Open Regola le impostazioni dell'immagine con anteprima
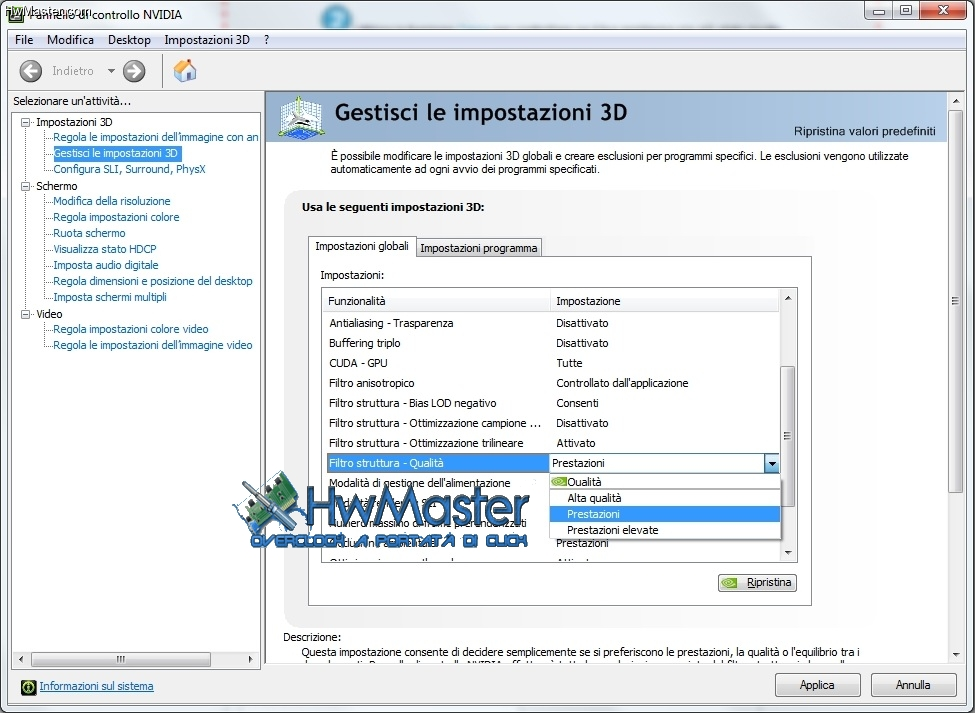The height and width of the screenshot is (713, 975). (155, 137)
